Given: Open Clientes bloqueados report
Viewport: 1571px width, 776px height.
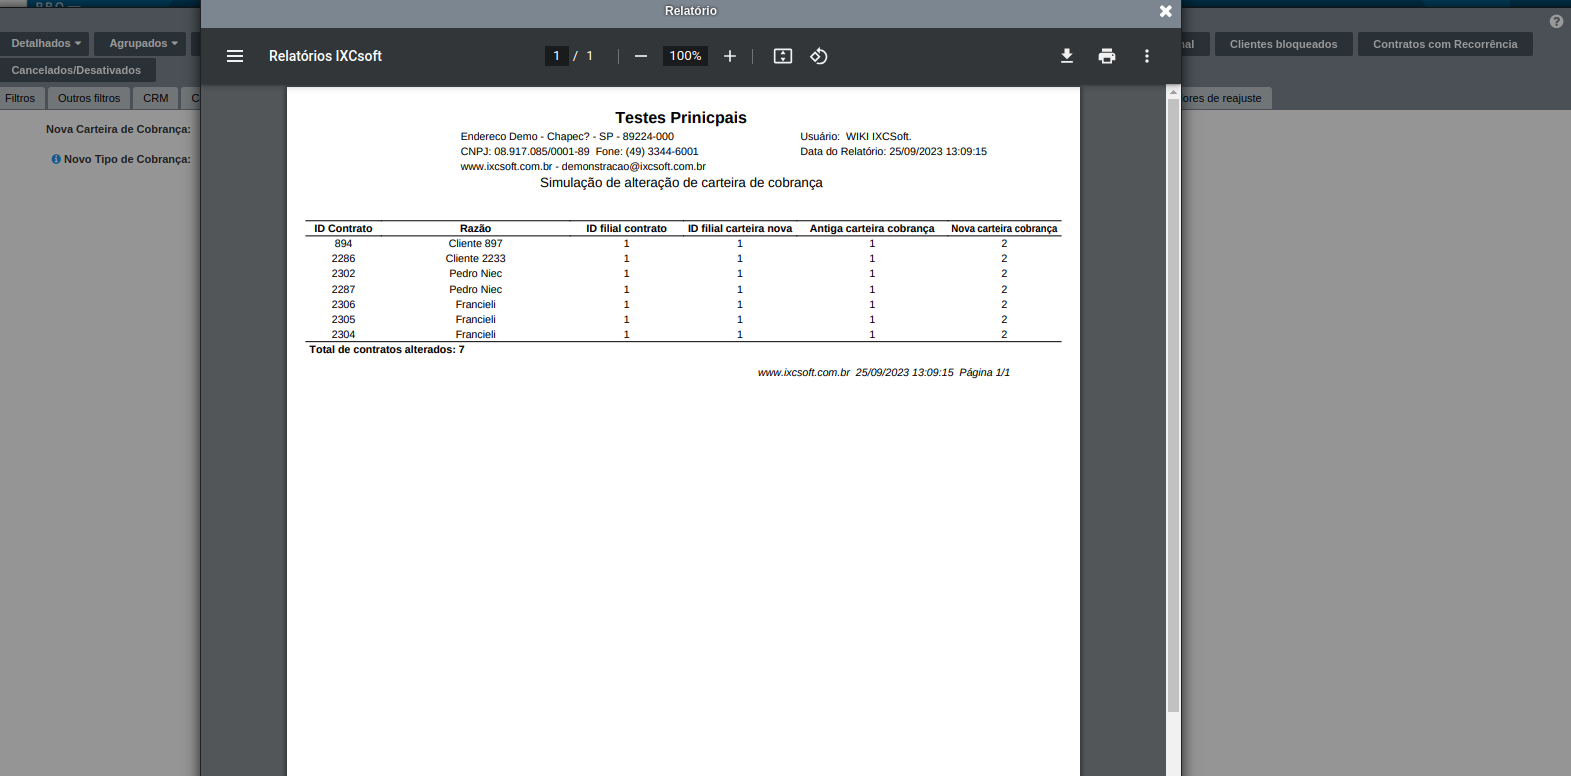Looking at the screenshot, I should (1283, 44).
